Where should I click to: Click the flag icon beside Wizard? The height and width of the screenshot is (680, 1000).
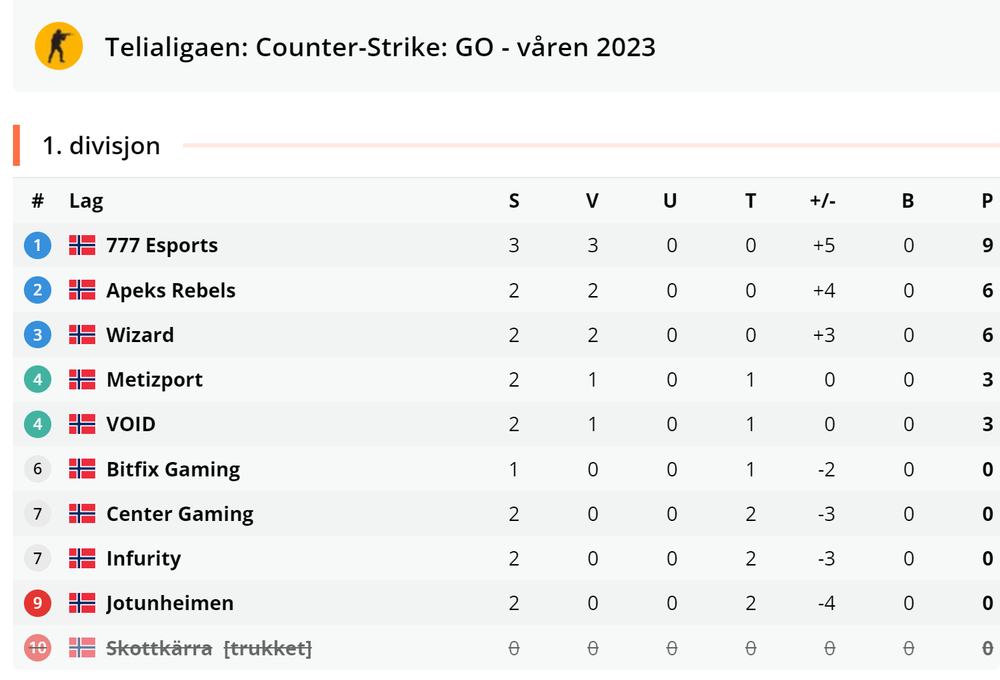pyautogui.click(x=82, y=335)
